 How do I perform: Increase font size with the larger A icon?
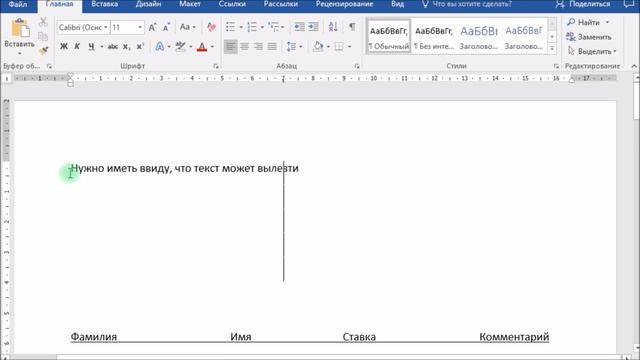click(x=152, y=27)
